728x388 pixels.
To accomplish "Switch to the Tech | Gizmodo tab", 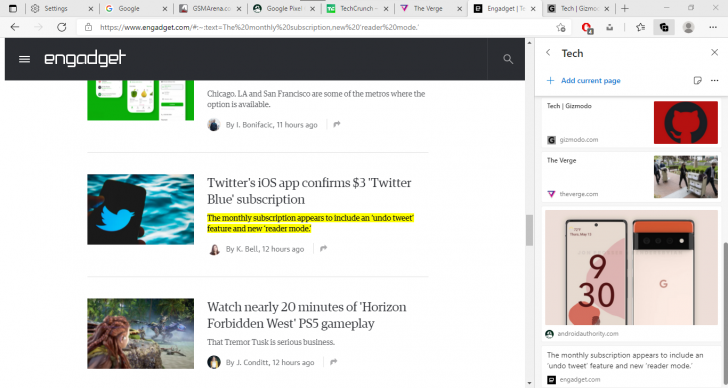I will pos(578,8).
